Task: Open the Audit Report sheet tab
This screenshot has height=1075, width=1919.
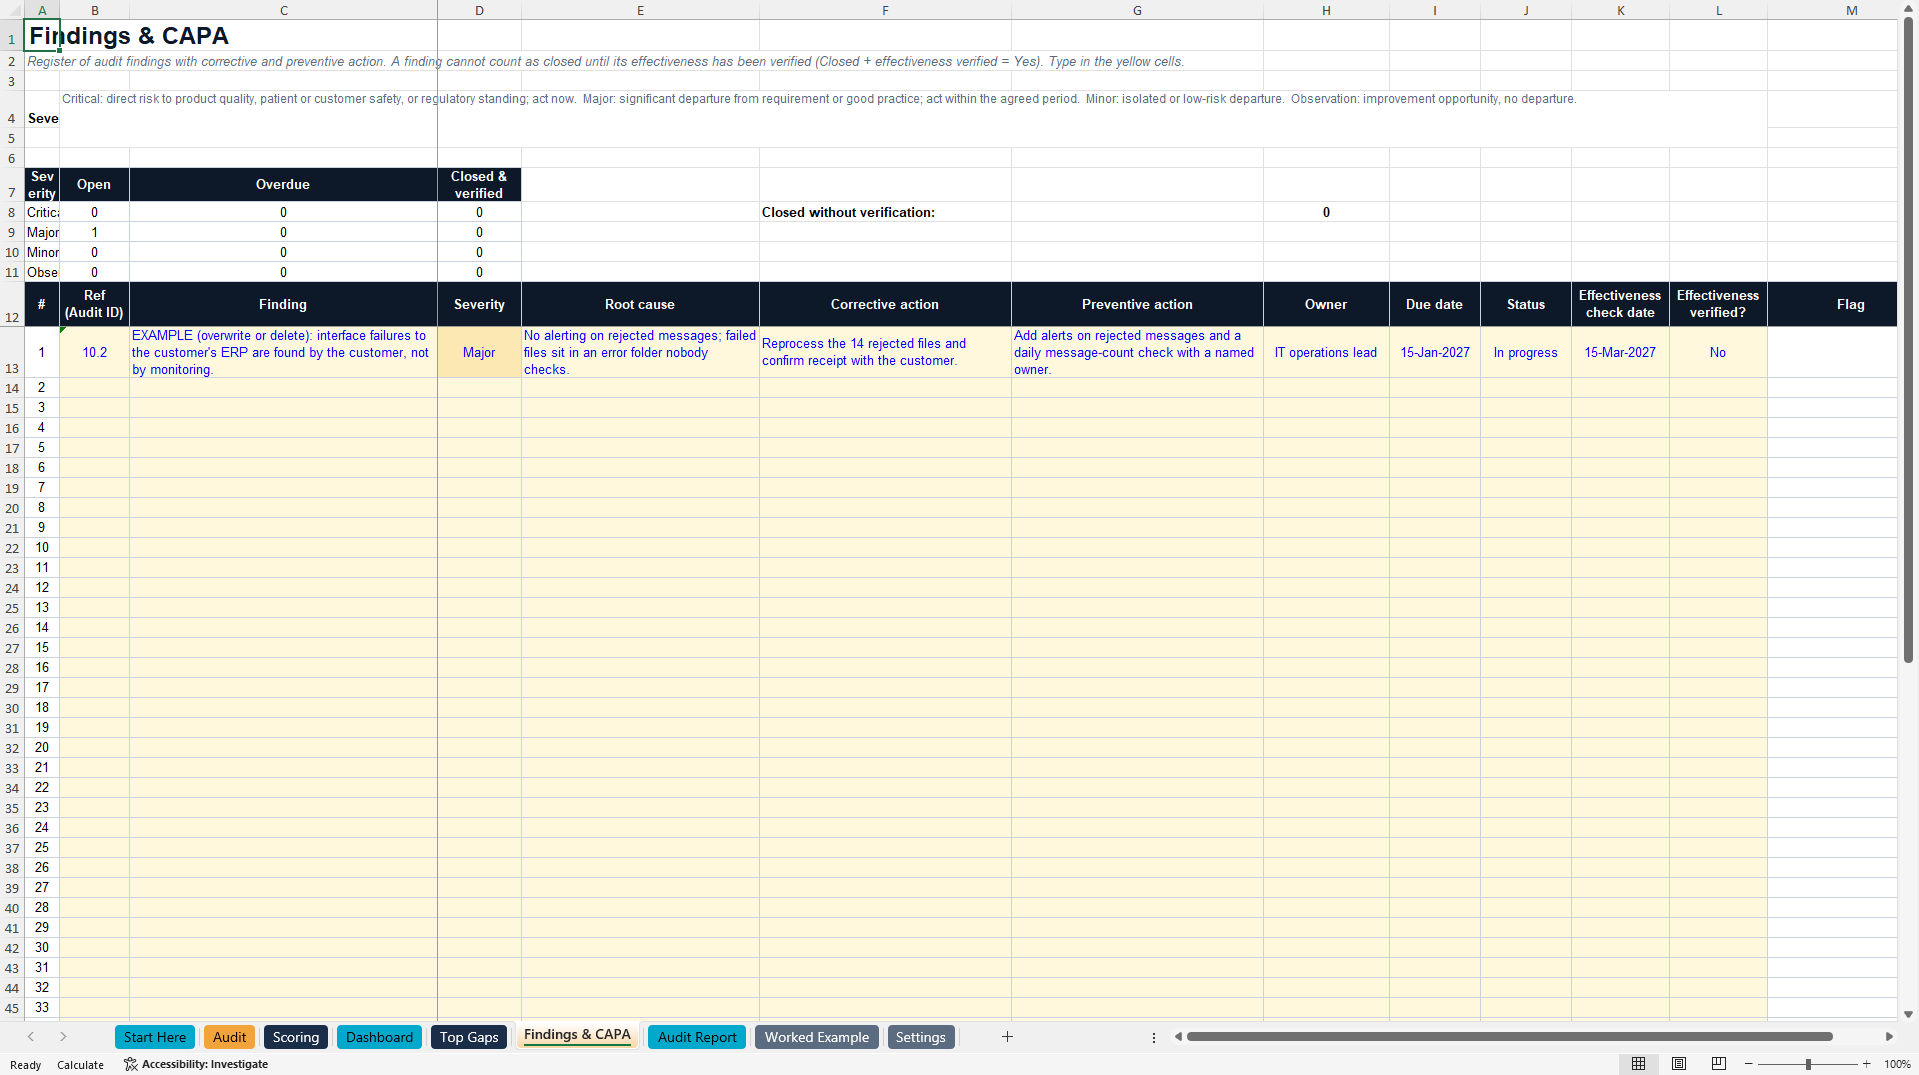Action: click(x=697, y=1037)
